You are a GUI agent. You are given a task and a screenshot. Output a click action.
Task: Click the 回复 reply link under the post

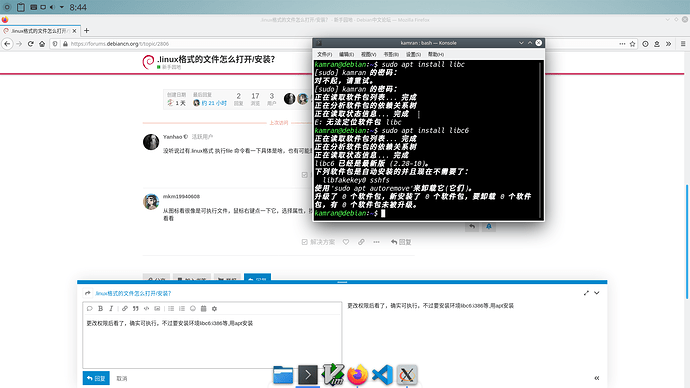tap(401, 242)
